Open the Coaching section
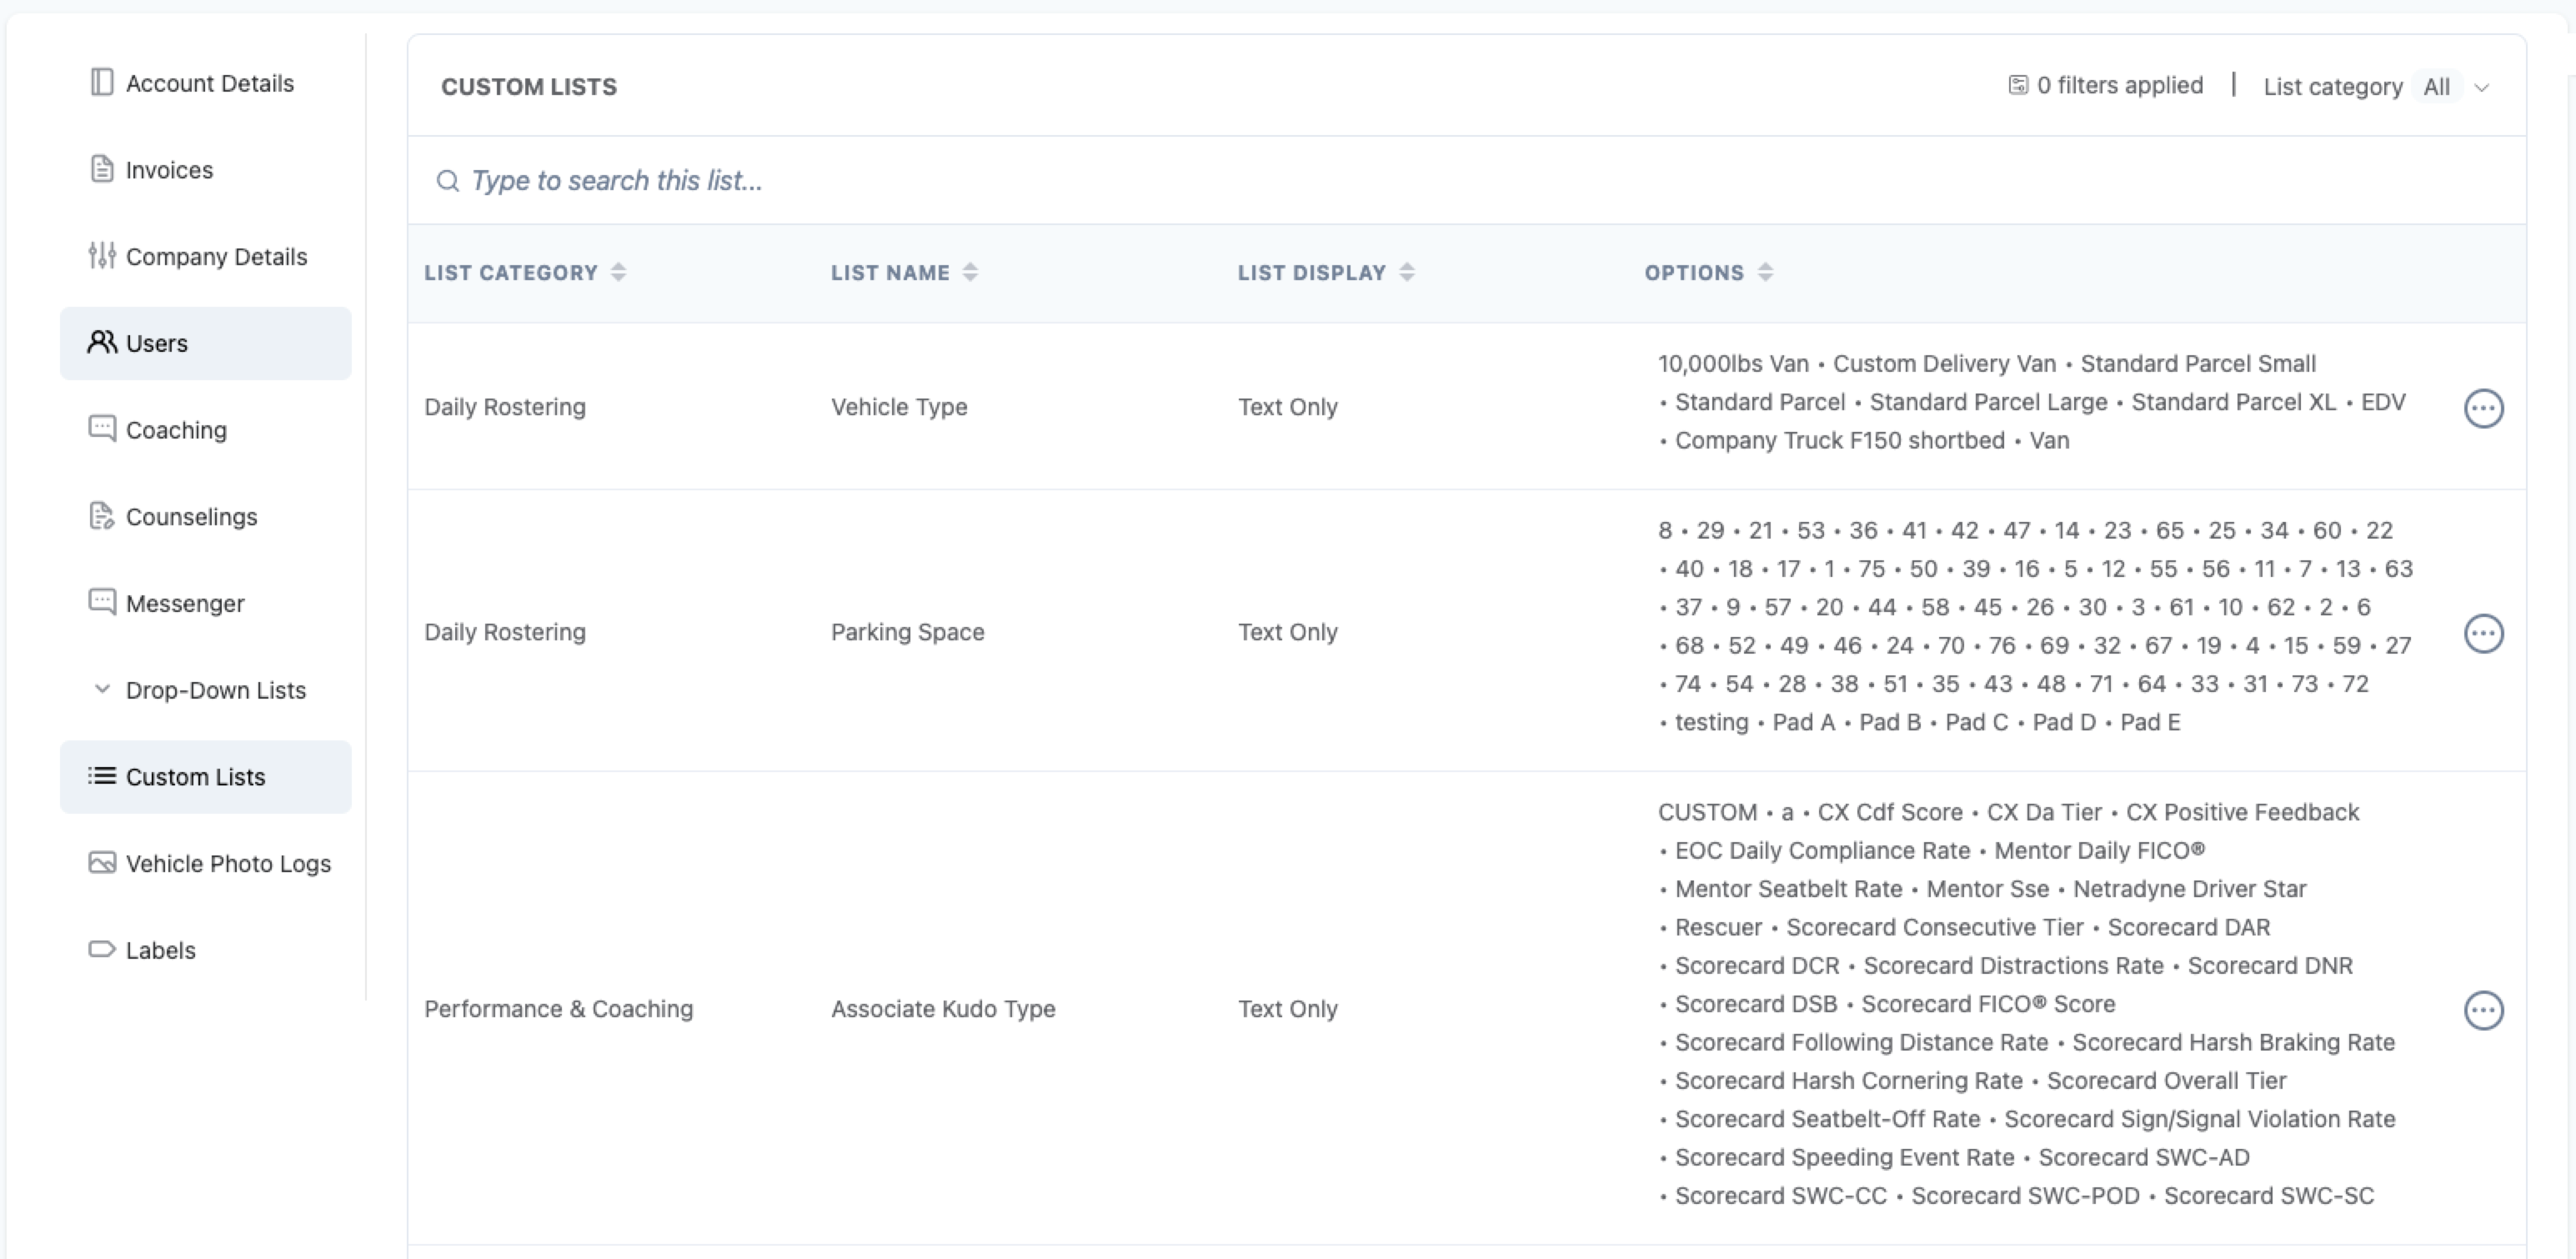The height and width of the screenshot is (1259, 2576). click(175, 430)
